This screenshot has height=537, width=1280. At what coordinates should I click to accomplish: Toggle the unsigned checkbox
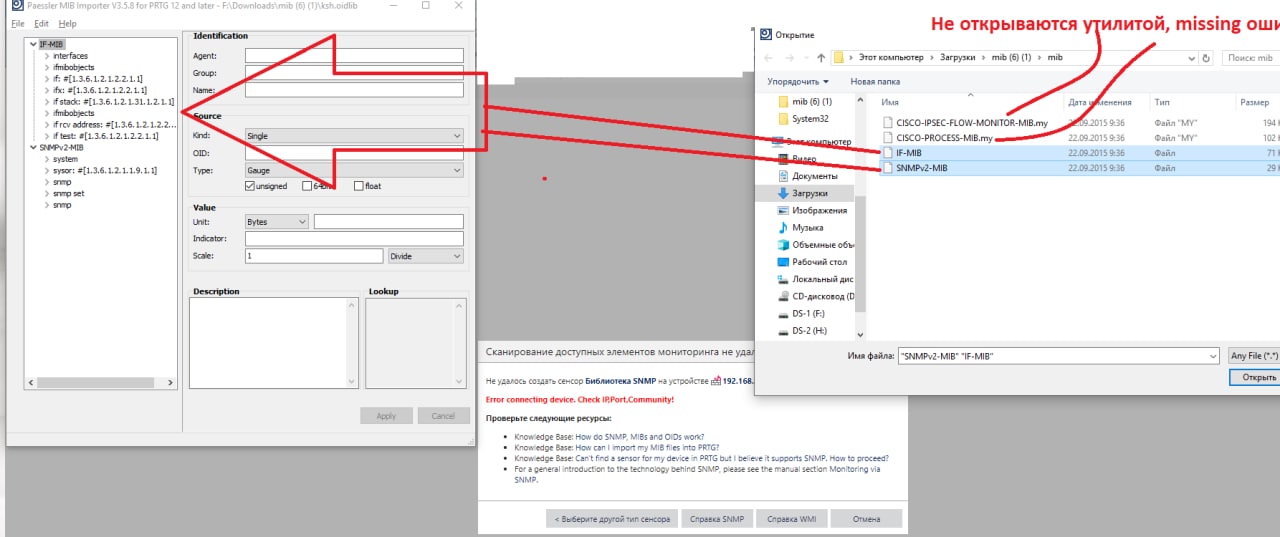coord(250,186)
